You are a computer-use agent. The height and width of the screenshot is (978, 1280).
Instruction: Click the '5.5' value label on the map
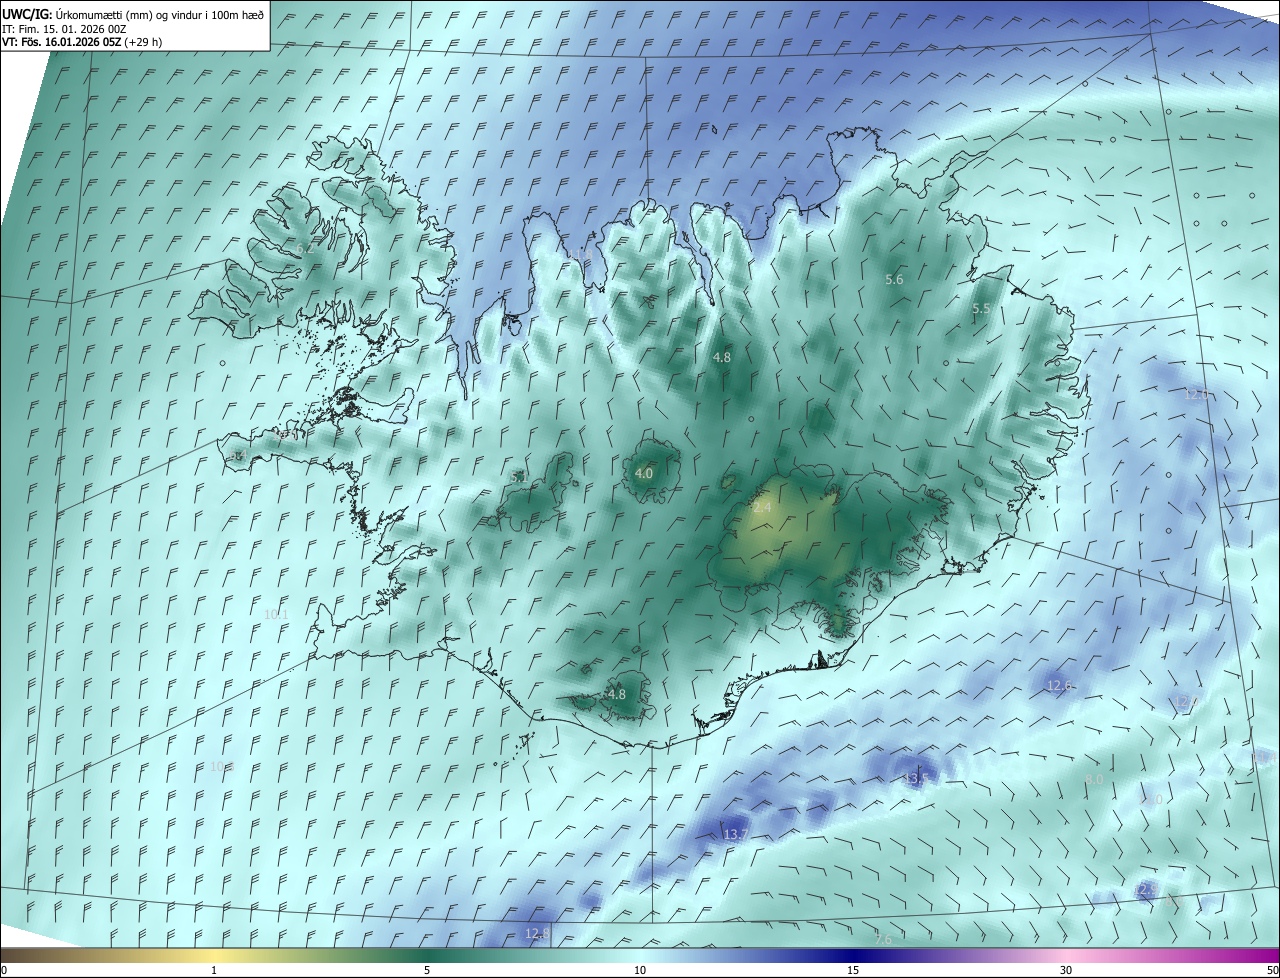981,310
